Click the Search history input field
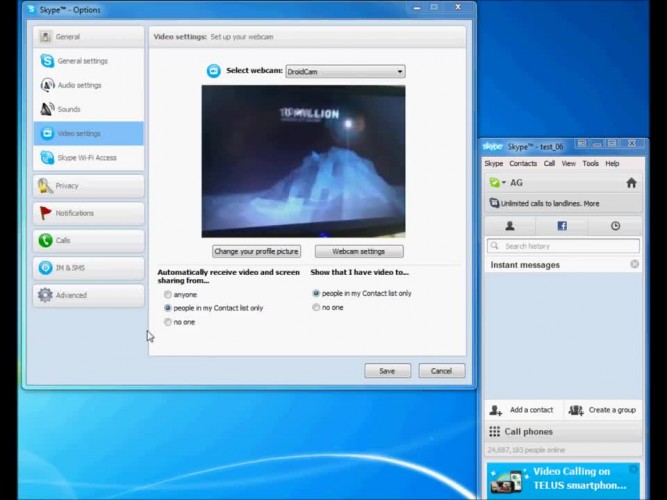This screenshot has height=500, width=667. tap(563, 246)
